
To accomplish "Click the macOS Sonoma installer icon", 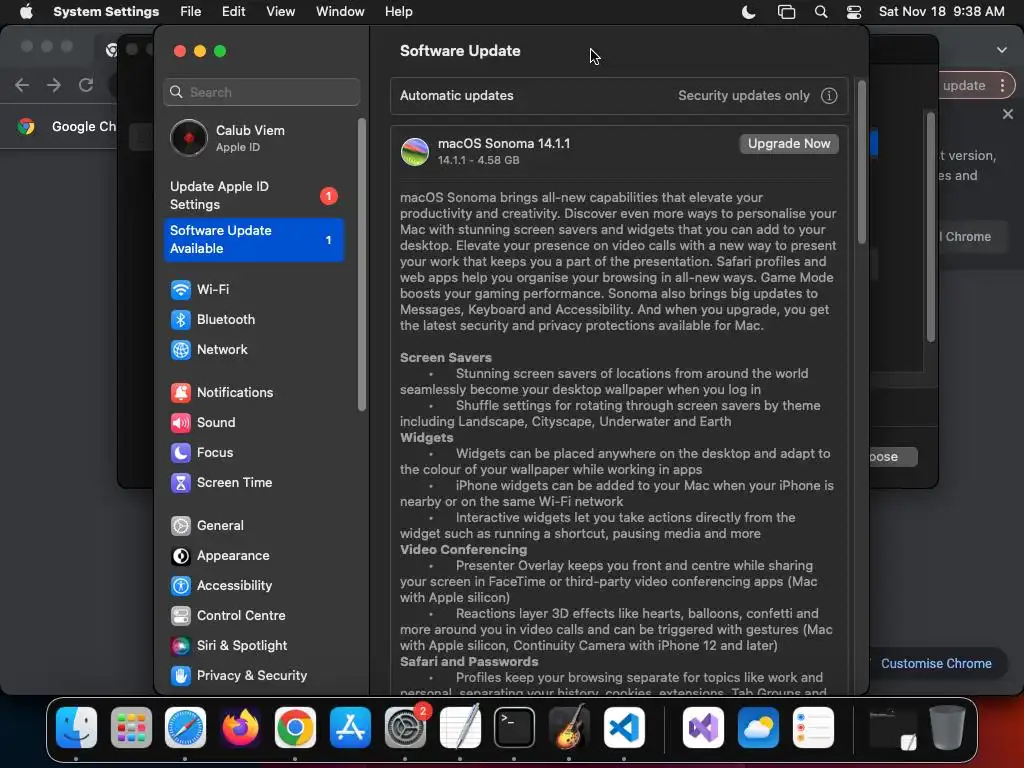I will pyautogui.click(x=415, y=152).
